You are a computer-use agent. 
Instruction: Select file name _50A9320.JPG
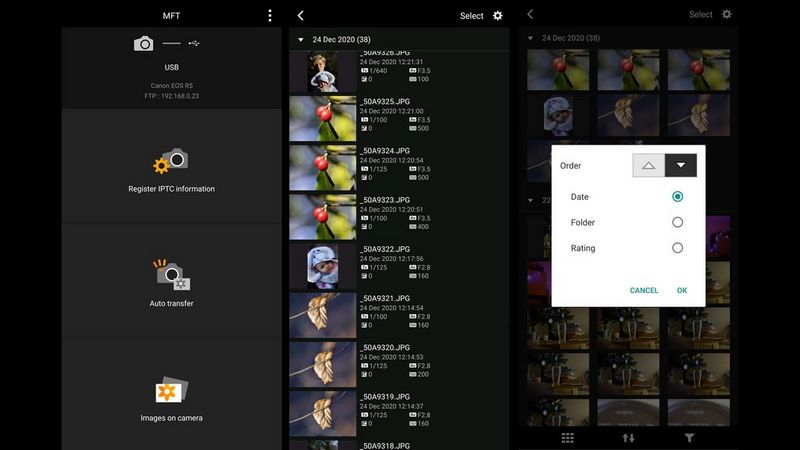click(385, 347)
